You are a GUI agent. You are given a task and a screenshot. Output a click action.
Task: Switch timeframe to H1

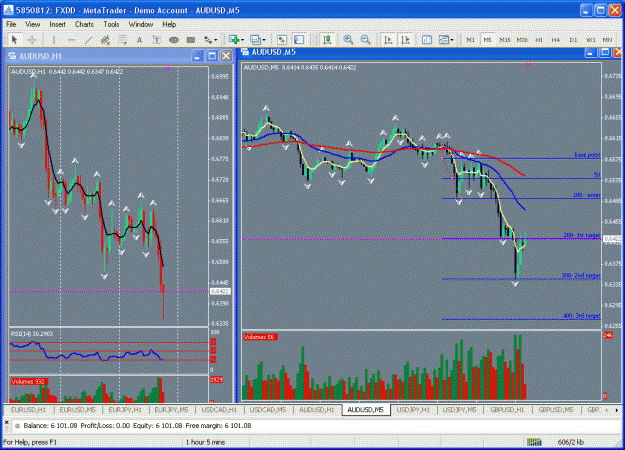coord(539,40)
